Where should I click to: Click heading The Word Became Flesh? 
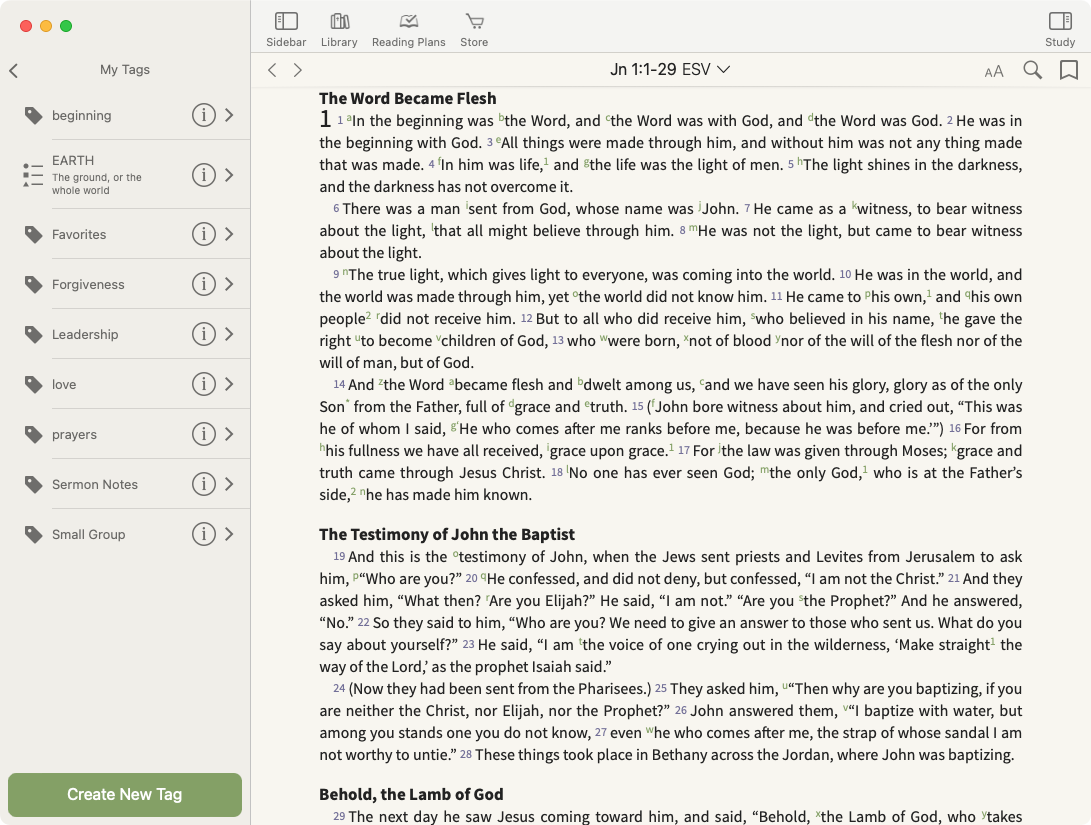(x=408, y=99)
